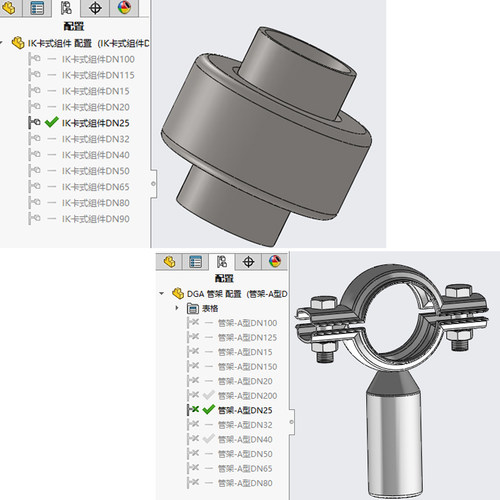The image size is (500, 500).
Task: Click the config icon beside IK-卡式组件DN50
Action: [x=34, y=171]
